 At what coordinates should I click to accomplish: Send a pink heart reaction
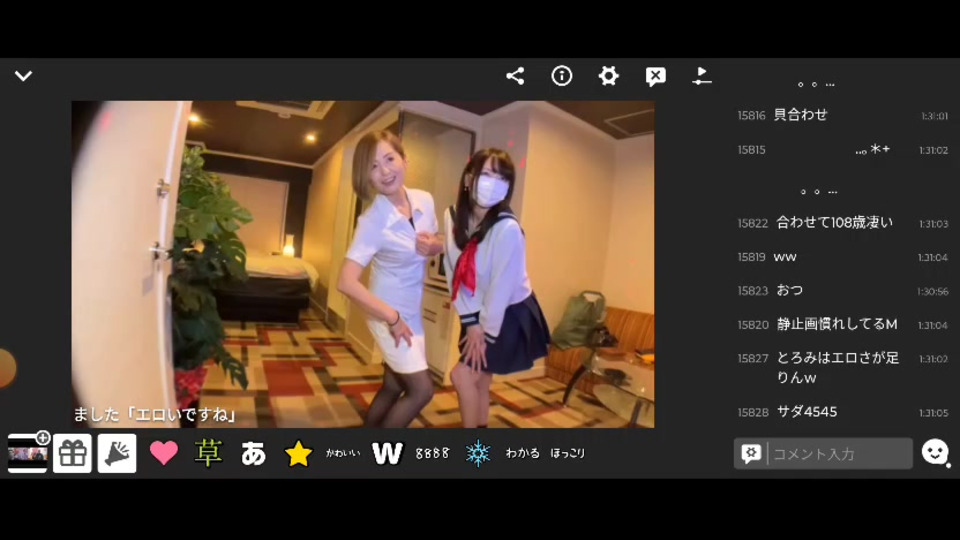[x=163, y=454]
